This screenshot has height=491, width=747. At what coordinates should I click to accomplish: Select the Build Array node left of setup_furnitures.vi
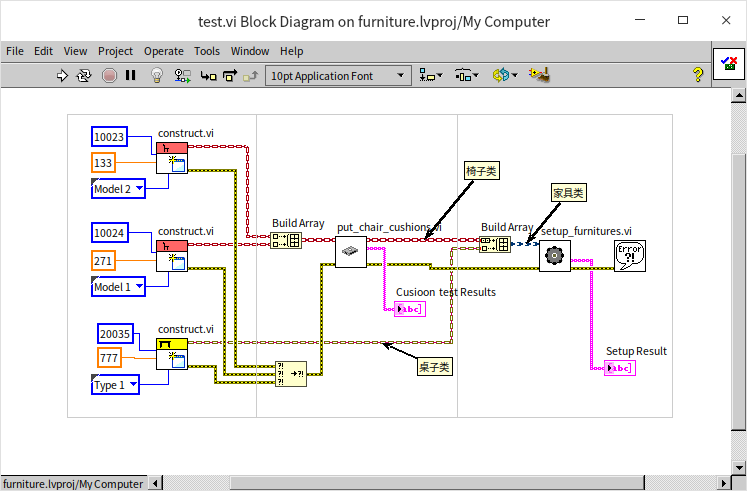[x=495, y=244]
